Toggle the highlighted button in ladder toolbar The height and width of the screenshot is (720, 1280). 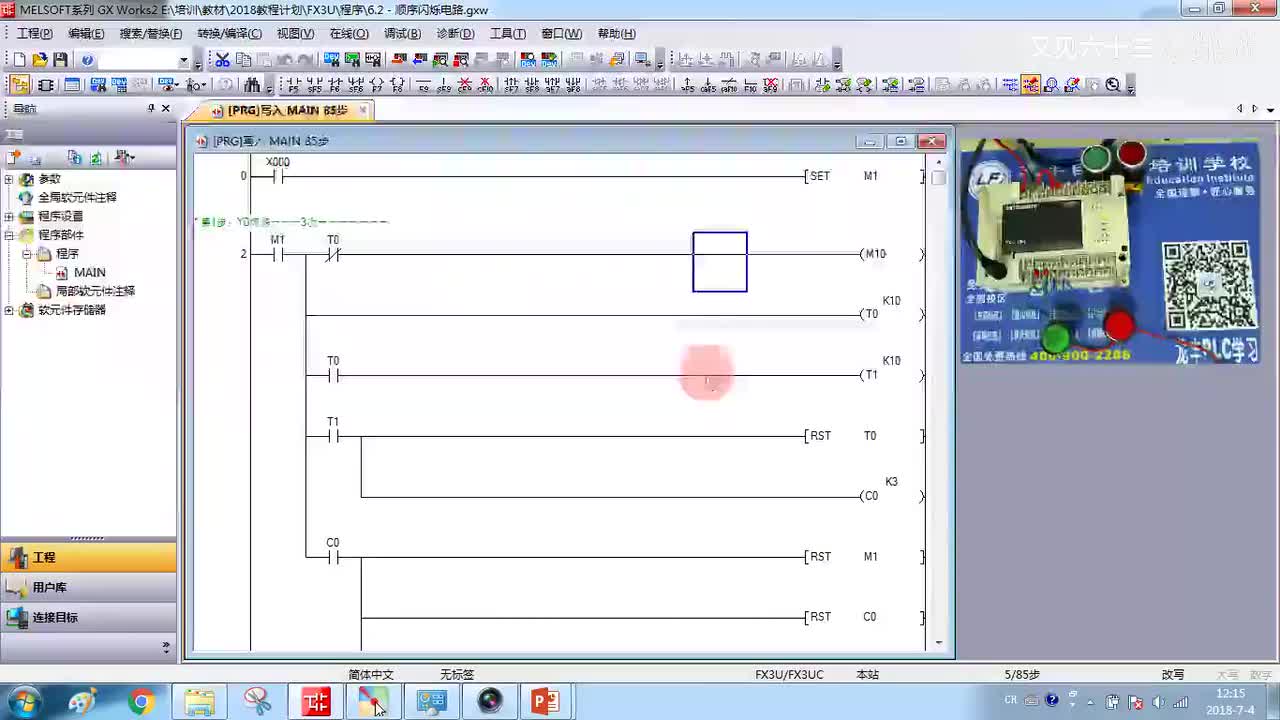pyautogui.click(x=1030, y=85)
